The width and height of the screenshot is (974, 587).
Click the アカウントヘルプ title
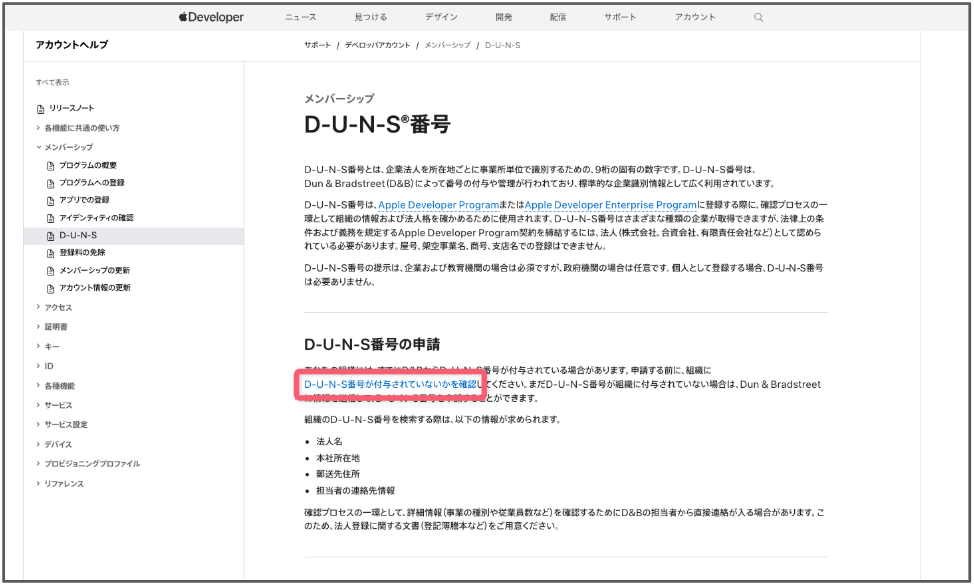coord(71,45)
